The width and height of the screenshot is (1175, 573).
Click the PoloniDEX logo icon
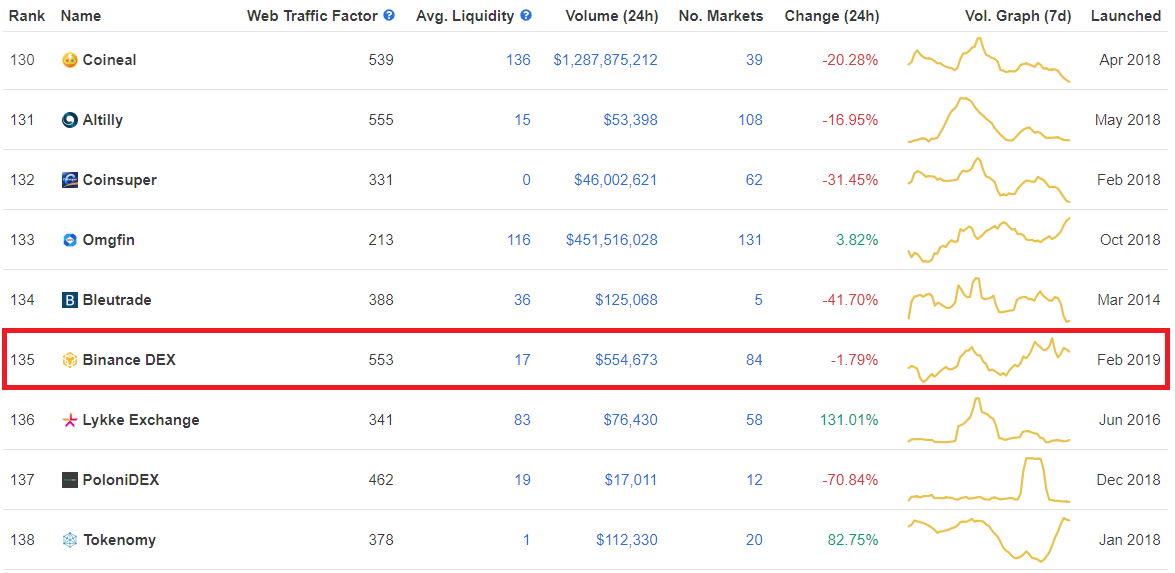tap(70, 480)
